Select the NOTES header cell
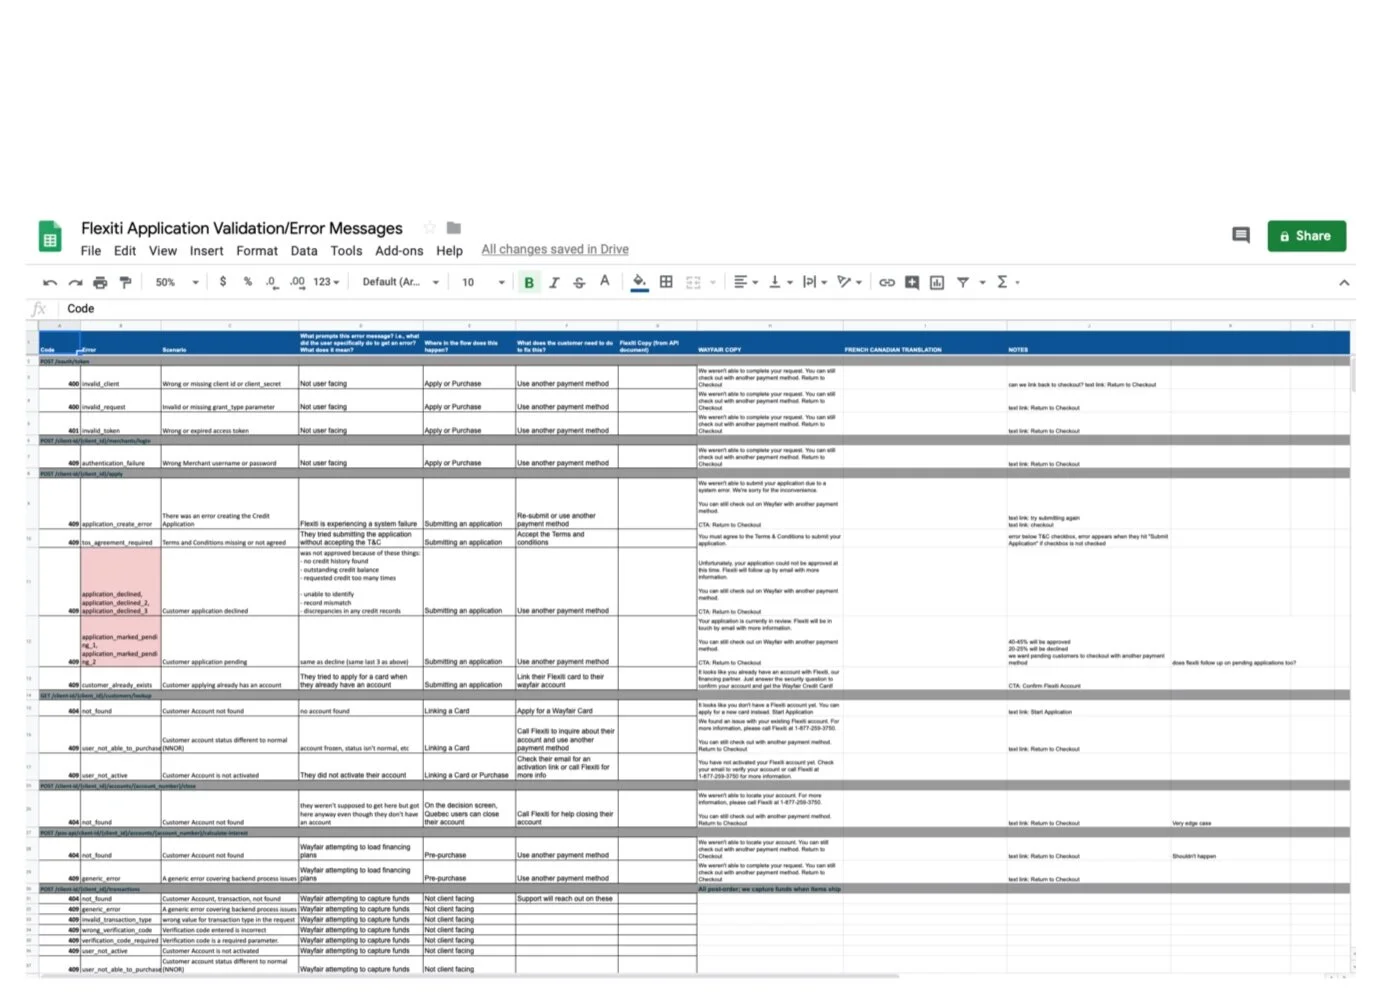The image size is (1381, 1008). 1089,343
